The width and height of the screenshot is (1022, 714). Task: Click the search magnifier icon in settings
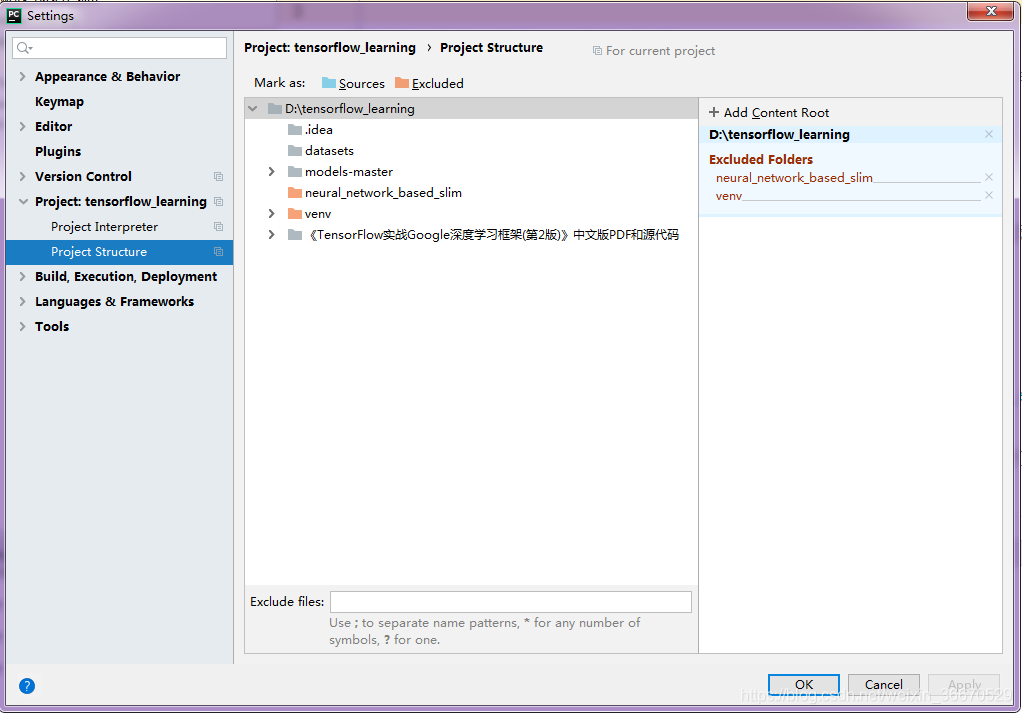(x=24, y=48)
